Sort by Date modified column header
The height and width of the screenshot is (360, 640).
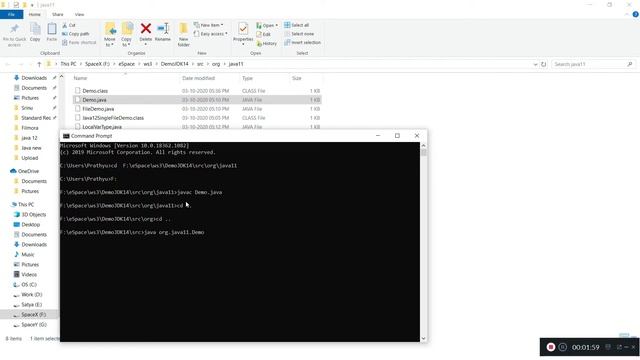(198, 78)
